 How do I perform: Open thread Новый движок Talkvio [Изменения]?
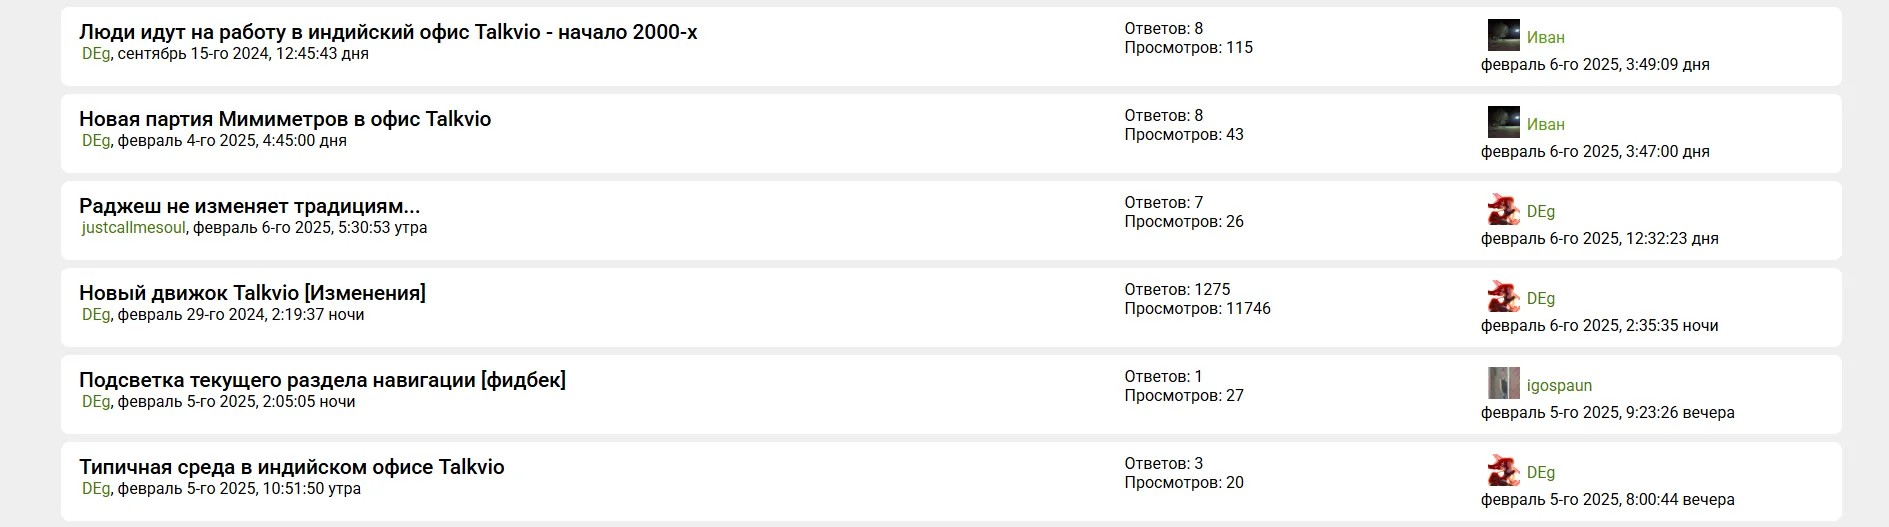tap(252, 293)
